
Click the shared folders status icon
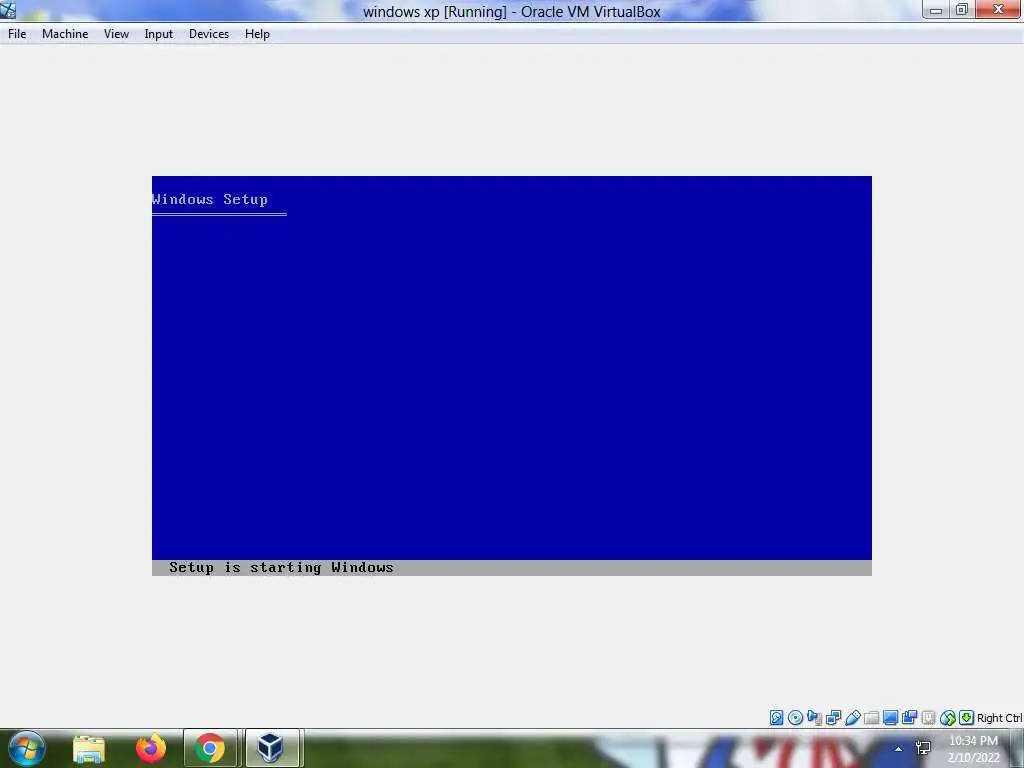[x=871, y=718]
